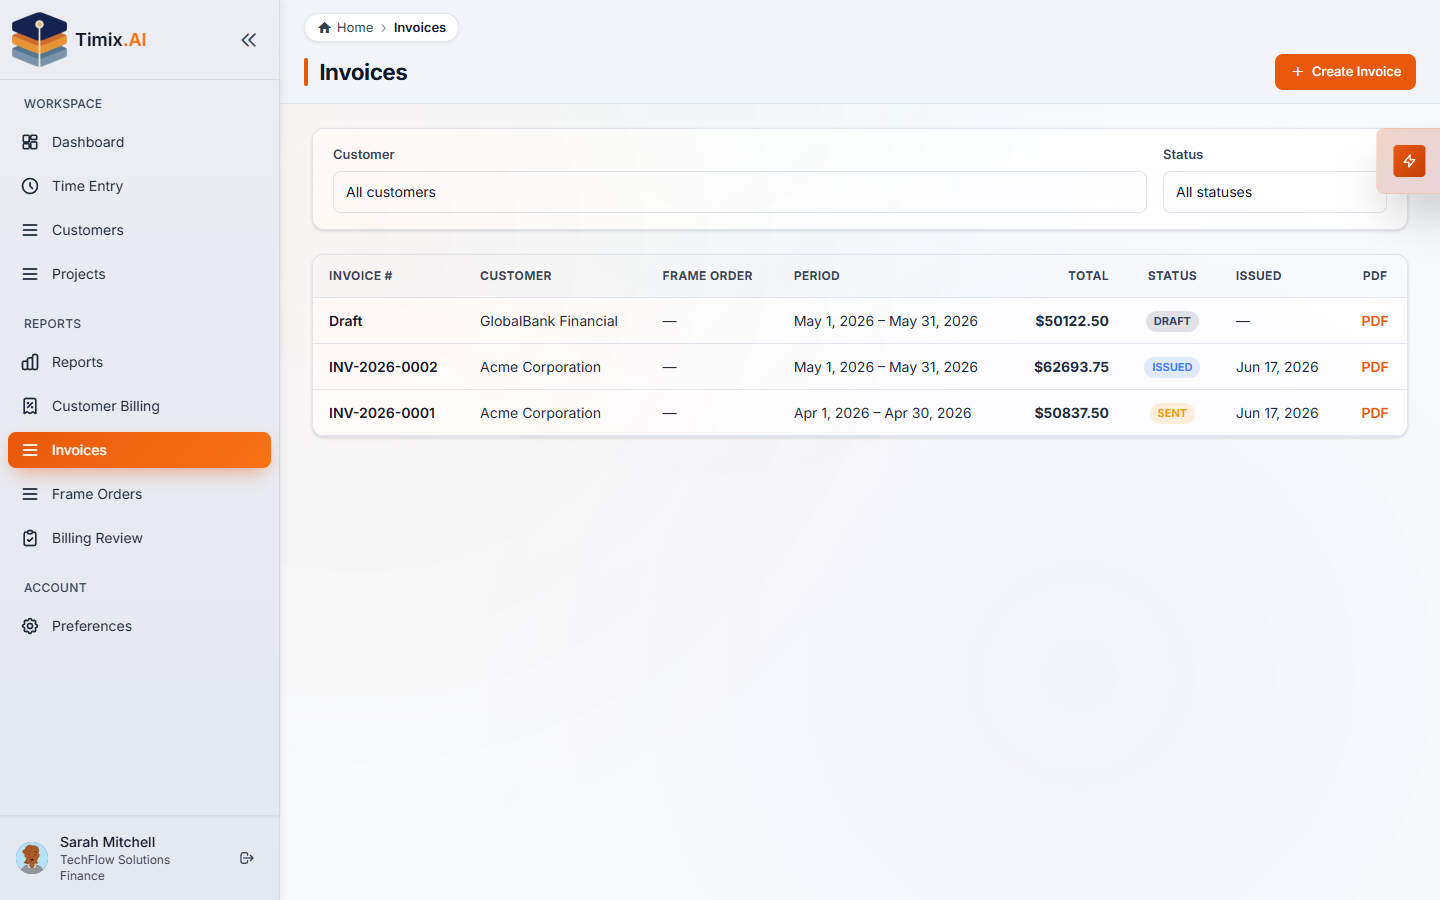This screenshot has height=900, width=1440.
Task: Open the All customers dropdown
Action: tap(739, 192)
